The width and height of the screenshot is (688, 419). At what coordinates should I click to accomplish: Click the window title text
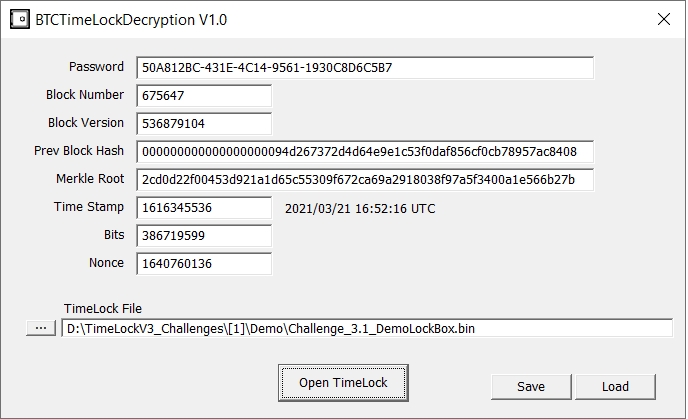click(131, 20)
